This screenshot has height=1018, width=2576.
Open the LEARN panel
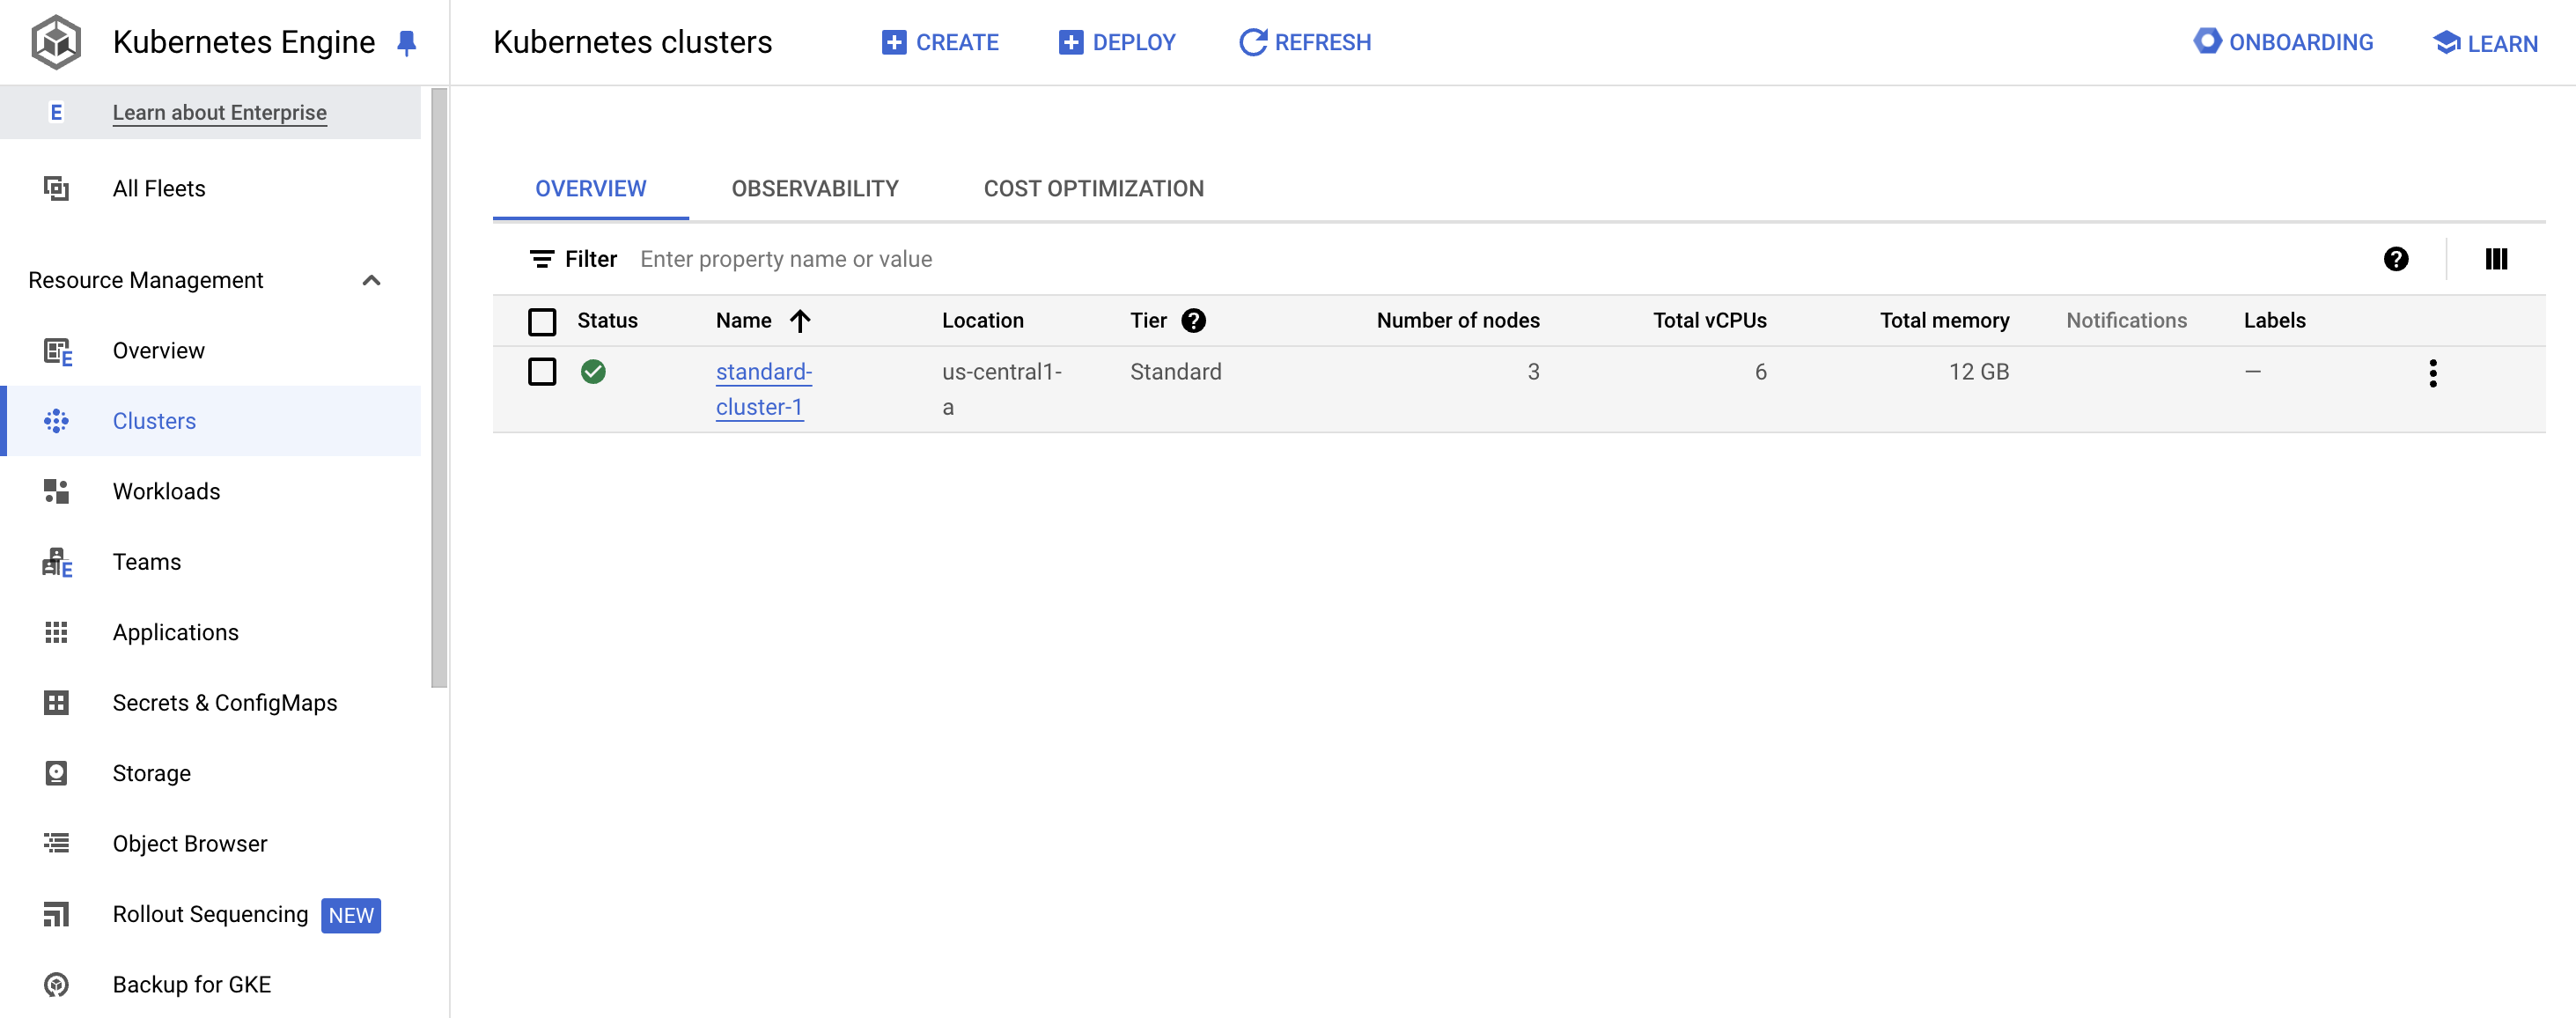click(x=2485, y=43)
